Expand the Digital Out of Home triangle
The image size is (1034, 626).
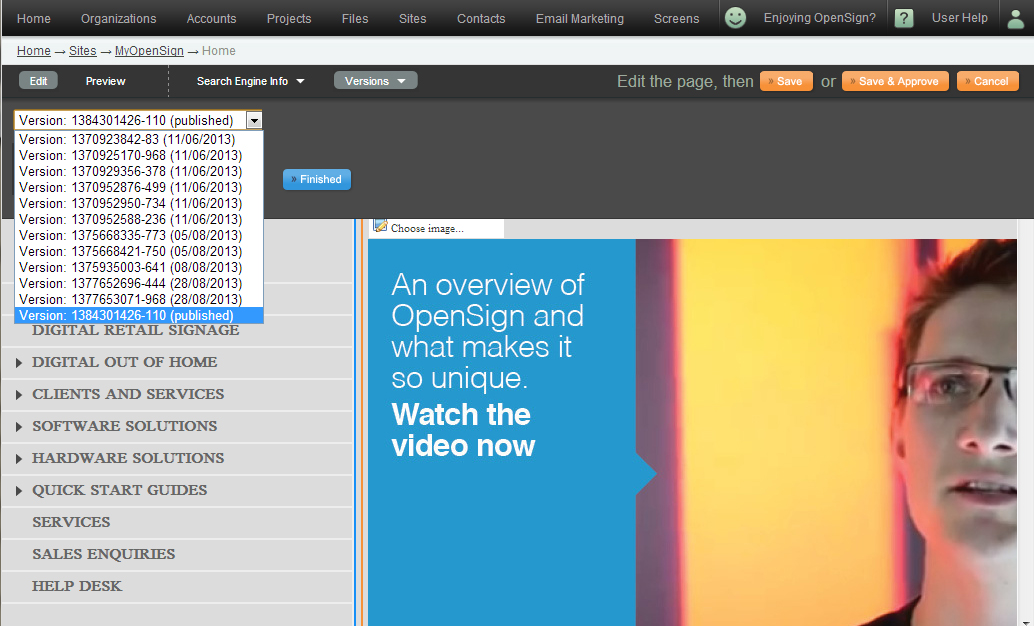tap(18, 363)
